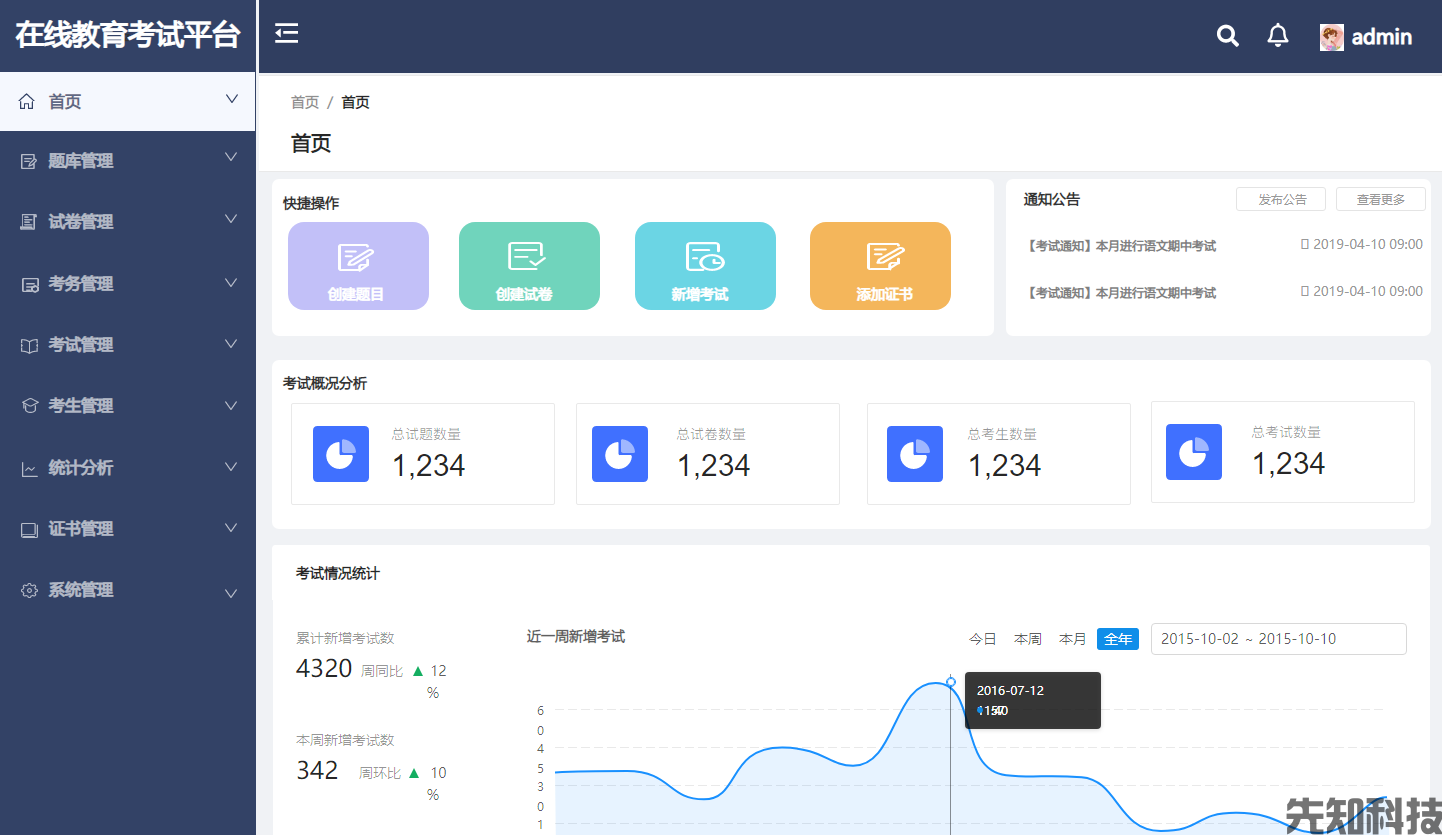Collapse the sidebar with the menu fold icon
Screen dimensions: 1442x835
click(287, 34)
